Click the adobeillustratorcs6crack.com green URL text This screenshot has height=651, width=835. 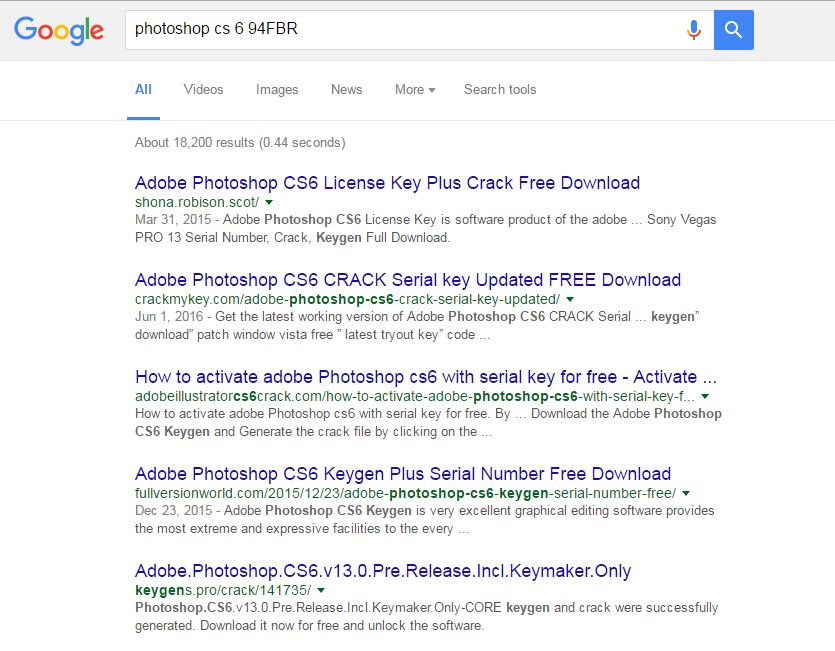click(x=415, y=396)
